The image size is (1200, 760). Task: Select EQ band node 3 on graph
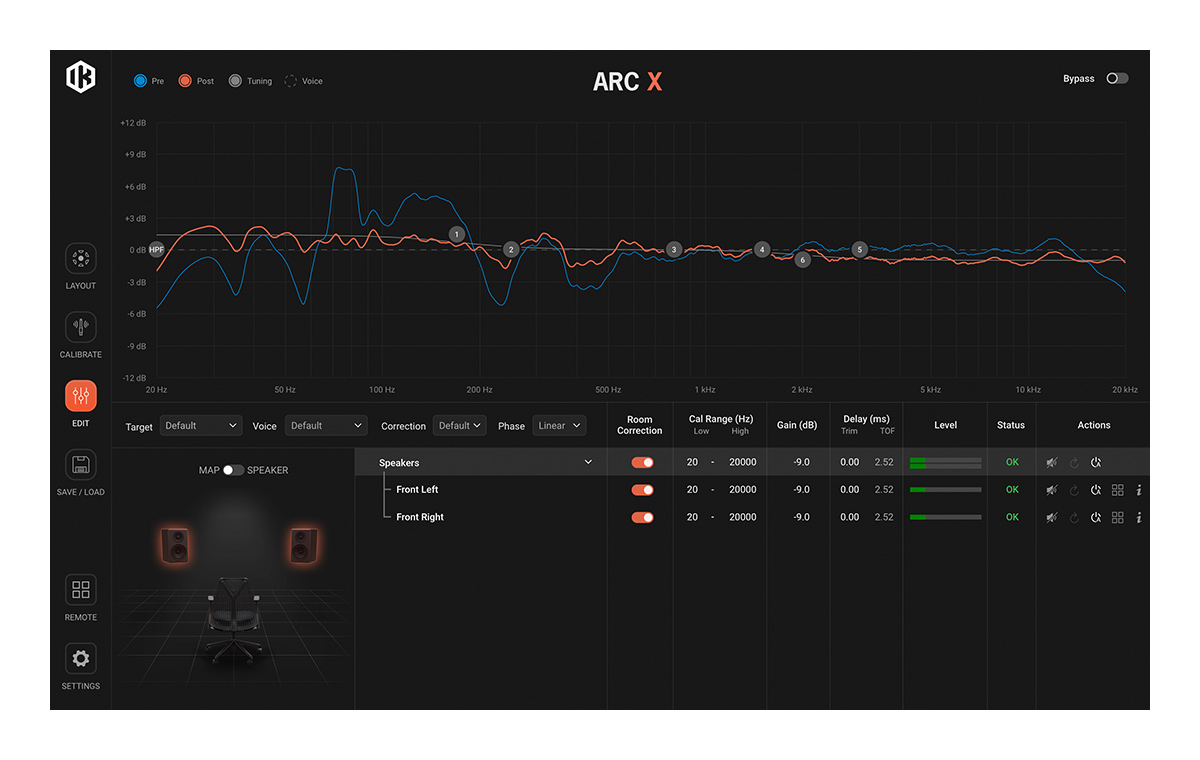click(x=674, y=250)
